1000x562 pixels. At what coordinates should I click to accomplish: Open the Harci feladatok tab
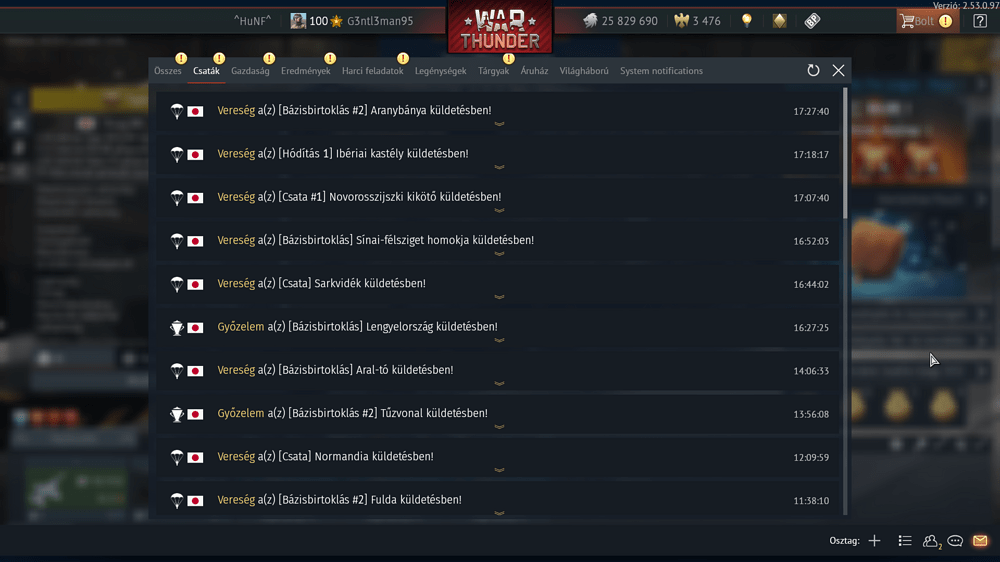pos(372,71)
